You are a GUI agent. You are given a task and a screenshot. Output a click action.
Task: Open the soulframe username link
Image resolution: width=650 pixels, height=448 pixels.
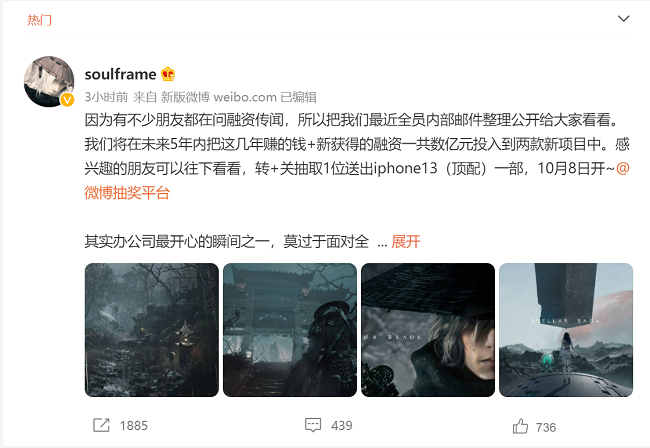coord(120,74)
